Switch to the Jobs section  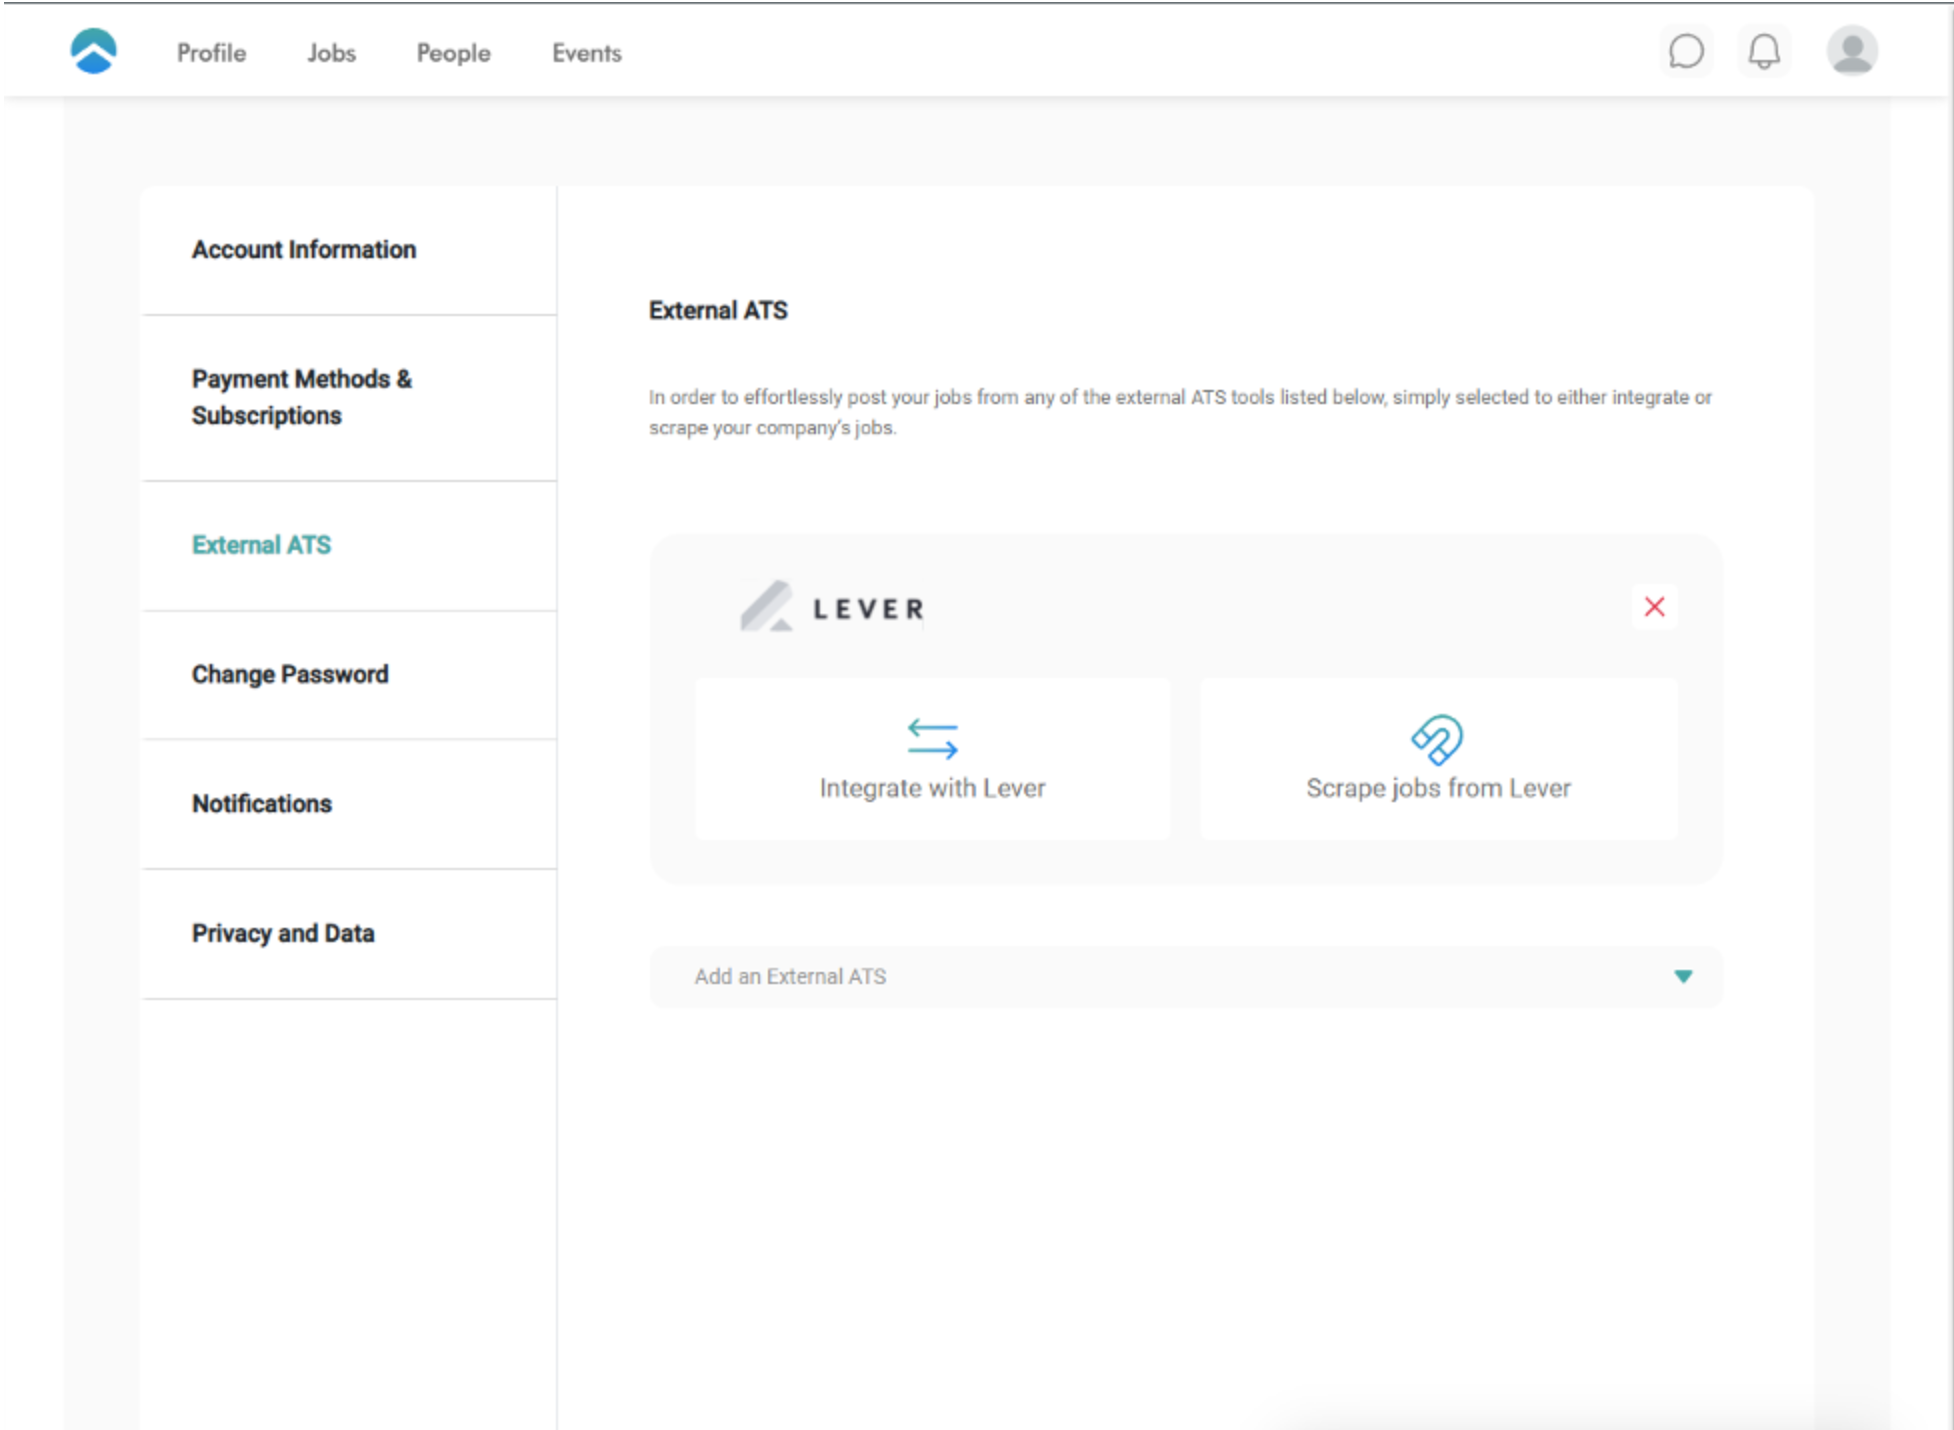point(331,52)
